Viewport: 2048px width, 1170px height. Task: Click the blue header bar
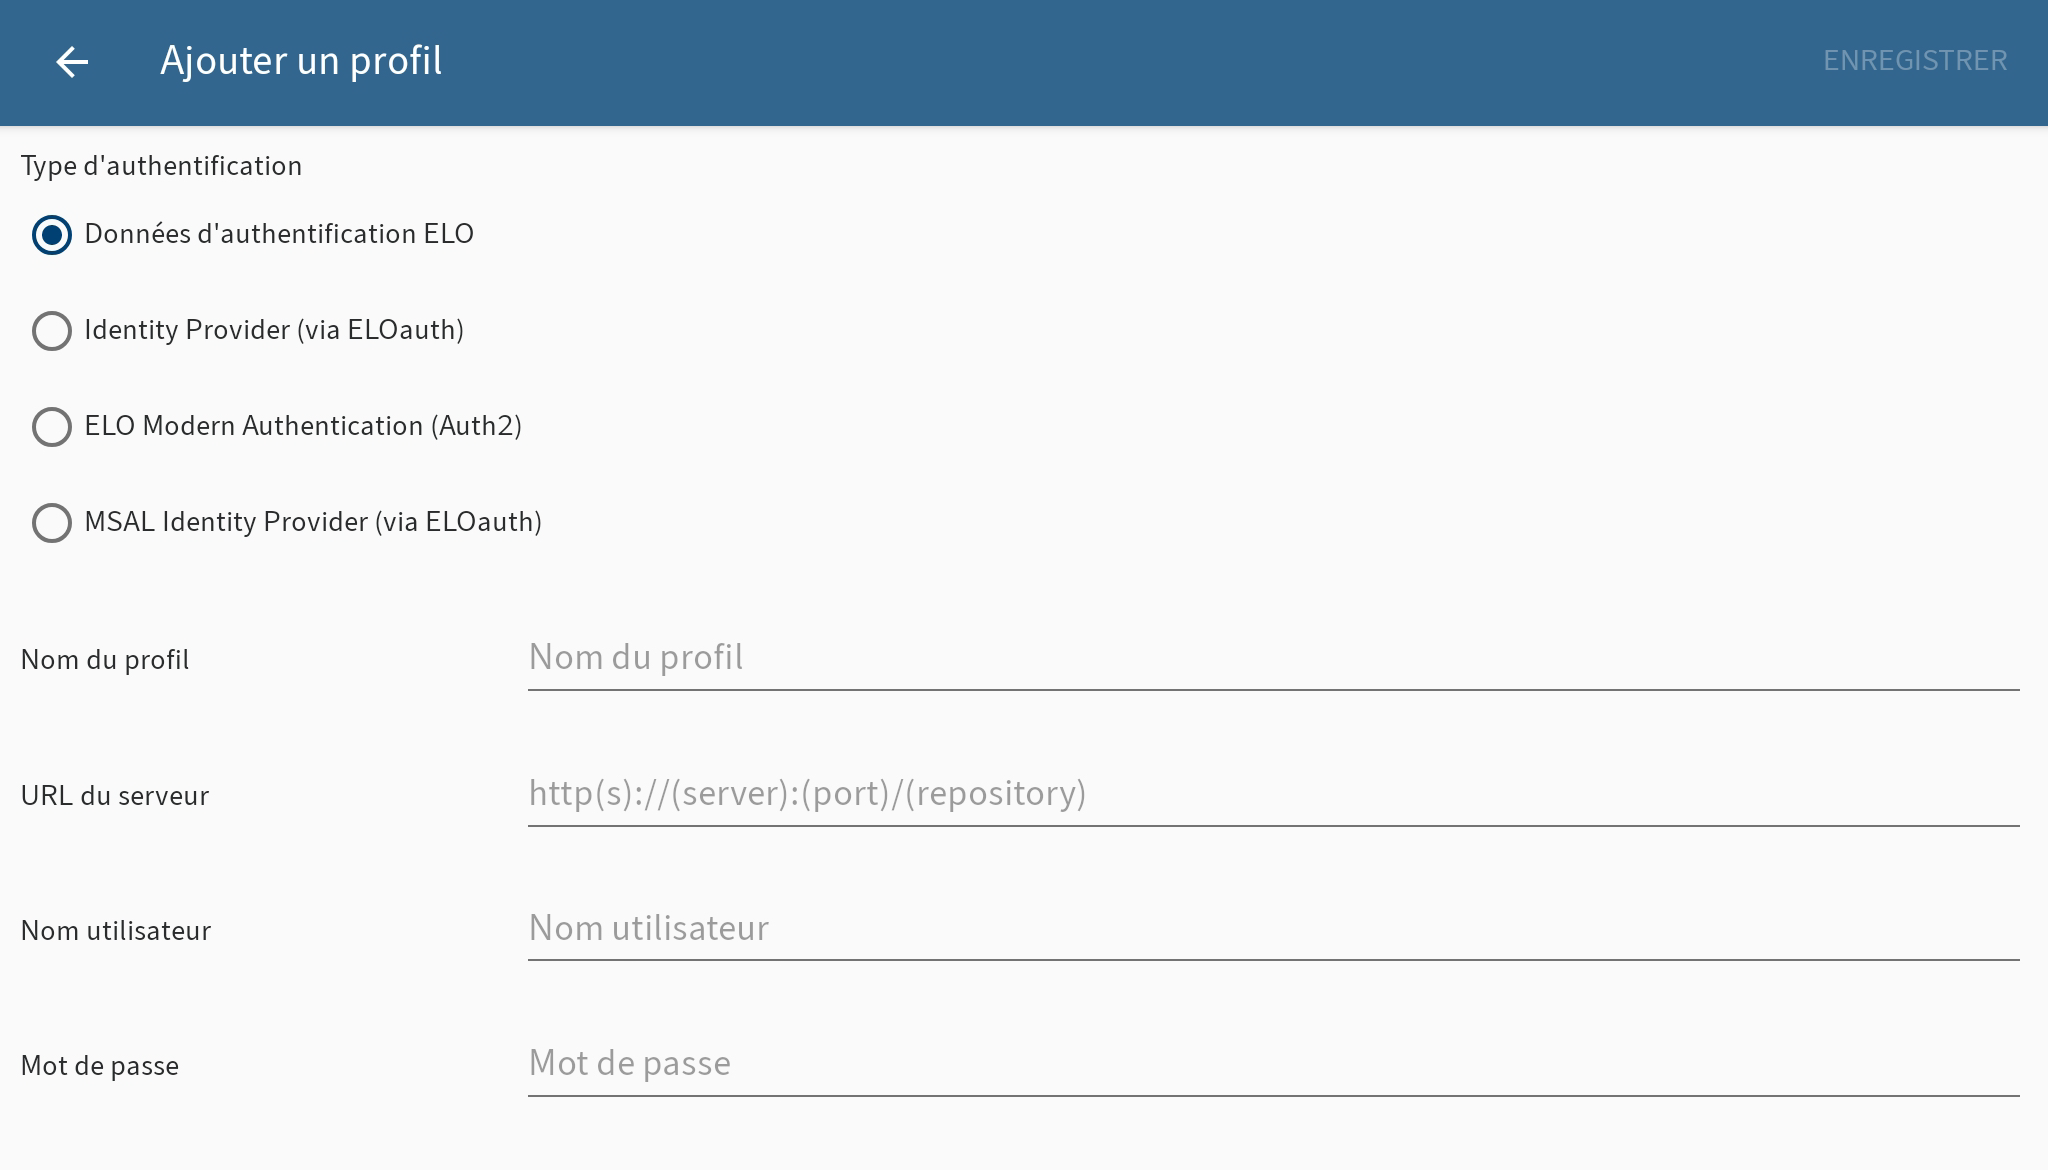[x=1024, y=62]
